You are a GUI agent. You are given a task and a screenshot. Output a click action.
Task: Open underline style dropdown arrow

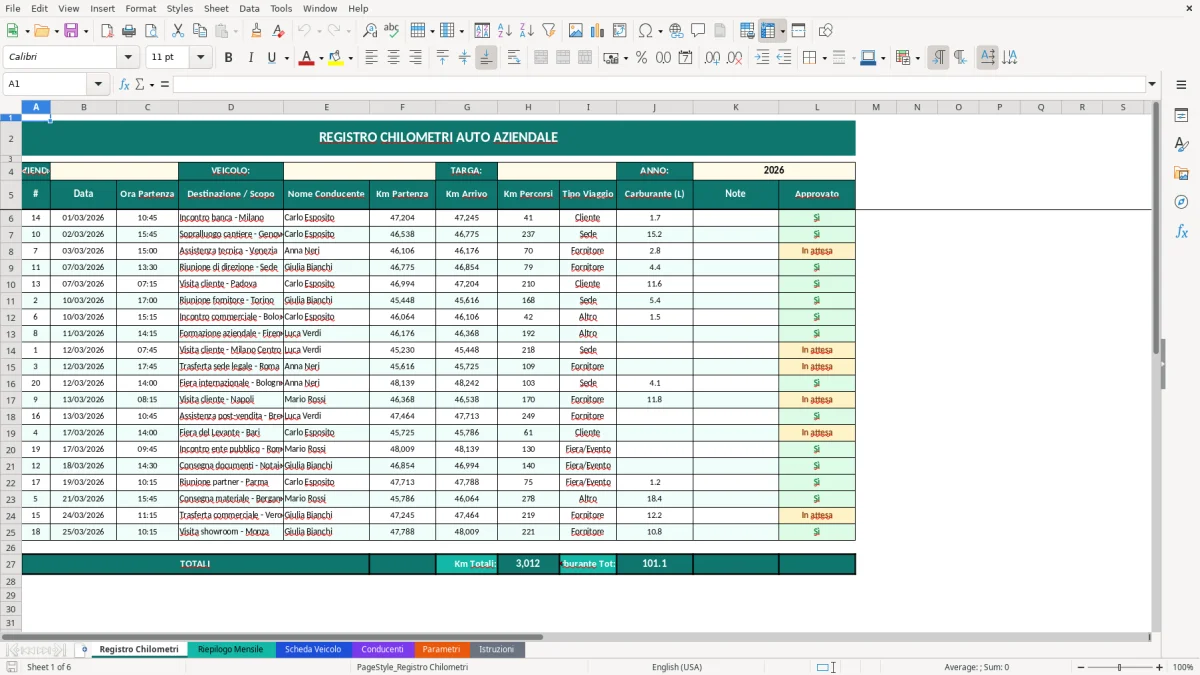[x=286, y=58]
